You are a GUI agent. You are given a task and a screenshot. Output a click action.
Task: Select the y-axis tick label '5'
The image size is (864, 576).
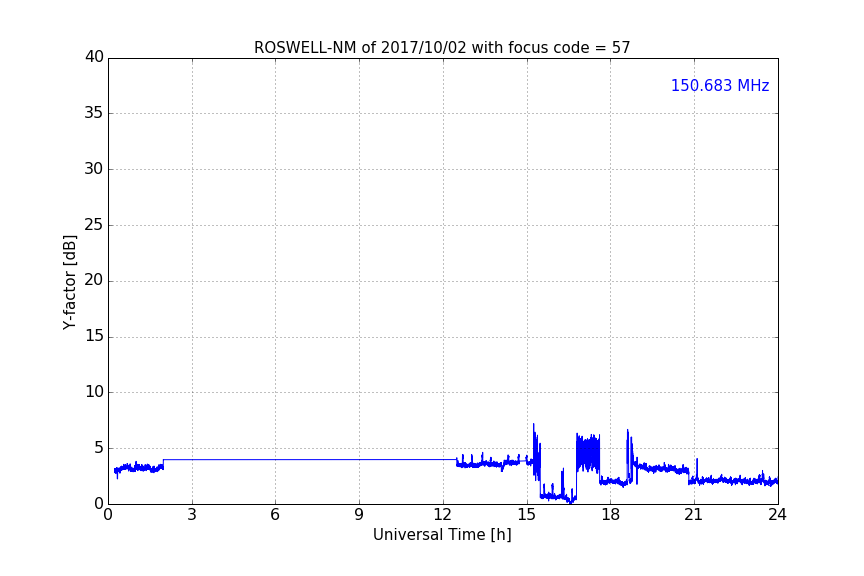[x=99, y=448]
